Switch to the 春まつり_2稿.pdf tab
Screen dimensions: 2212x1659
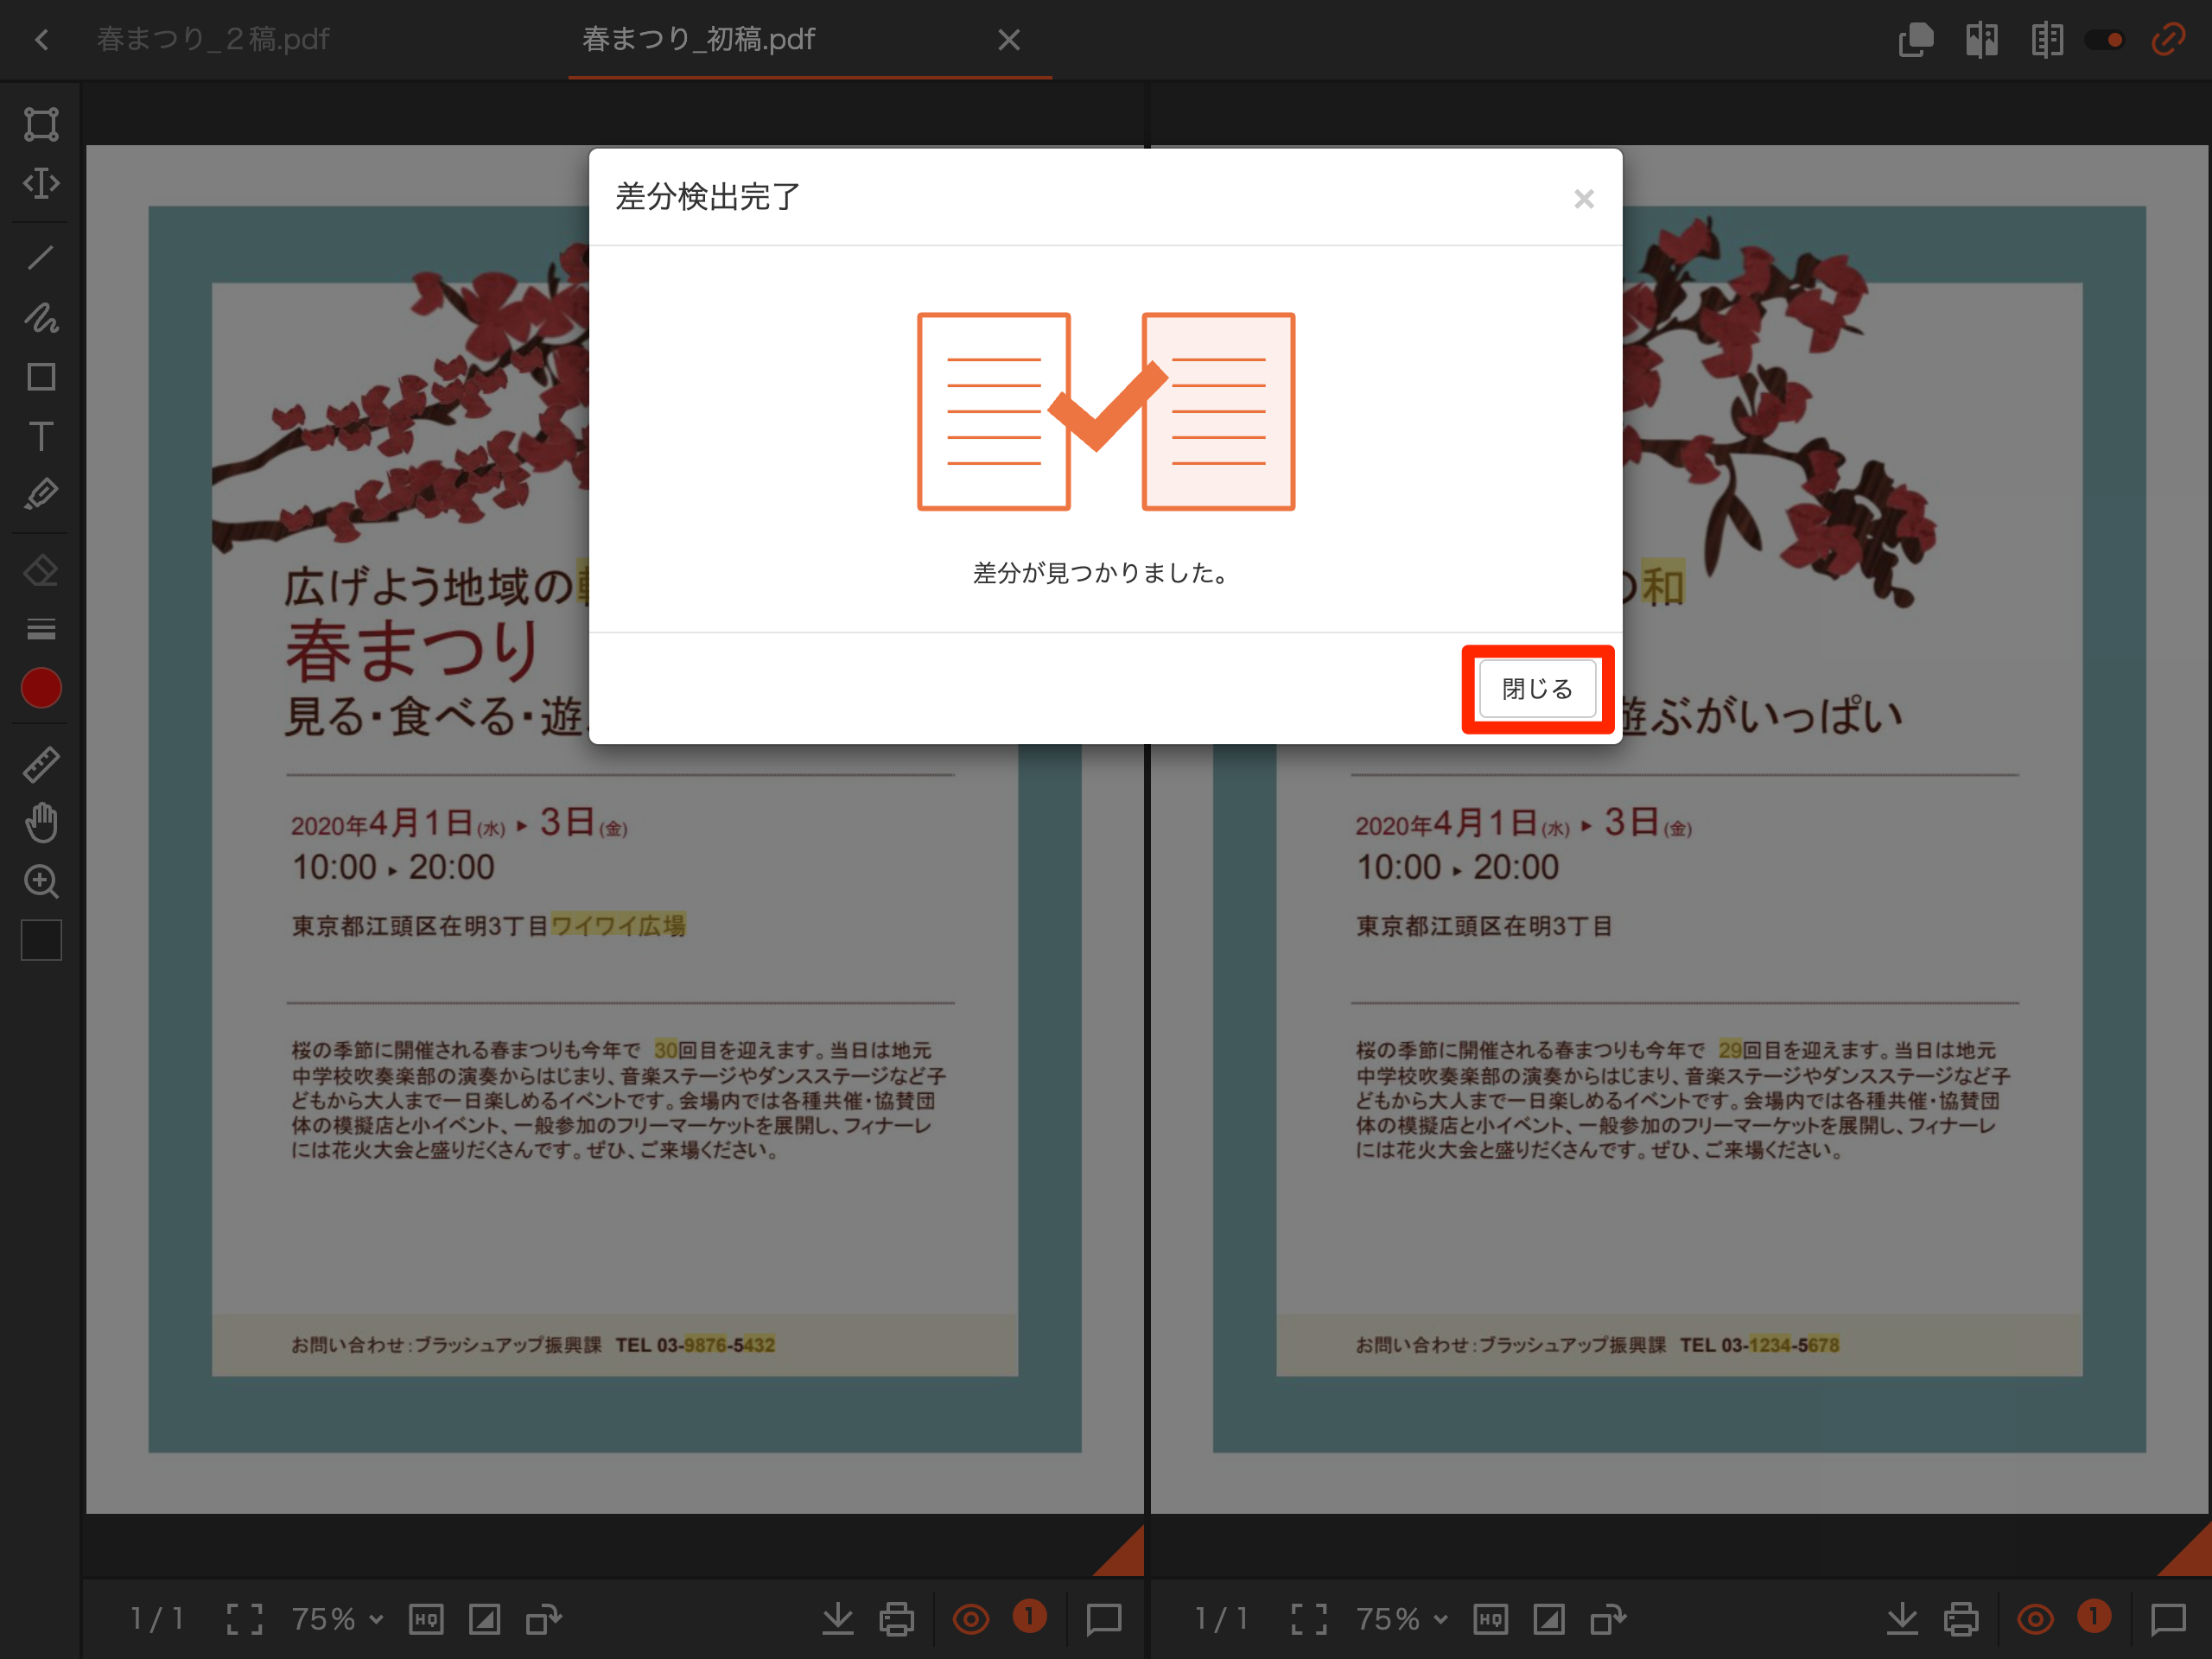[x=213, y=40]
